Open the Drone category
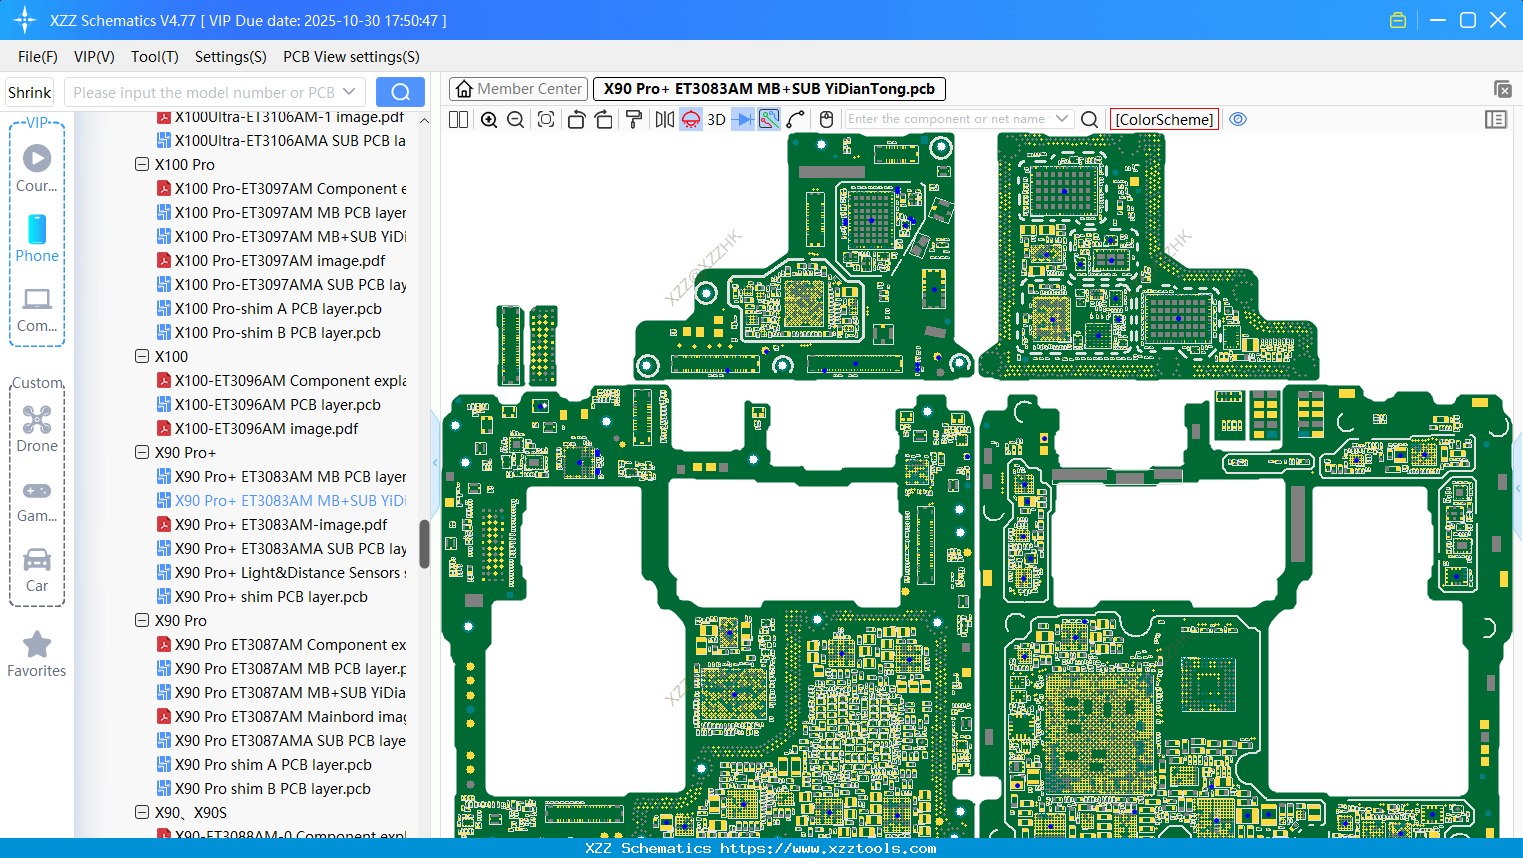This screenshot has width=1523, height=858. (x=37, y=428)
